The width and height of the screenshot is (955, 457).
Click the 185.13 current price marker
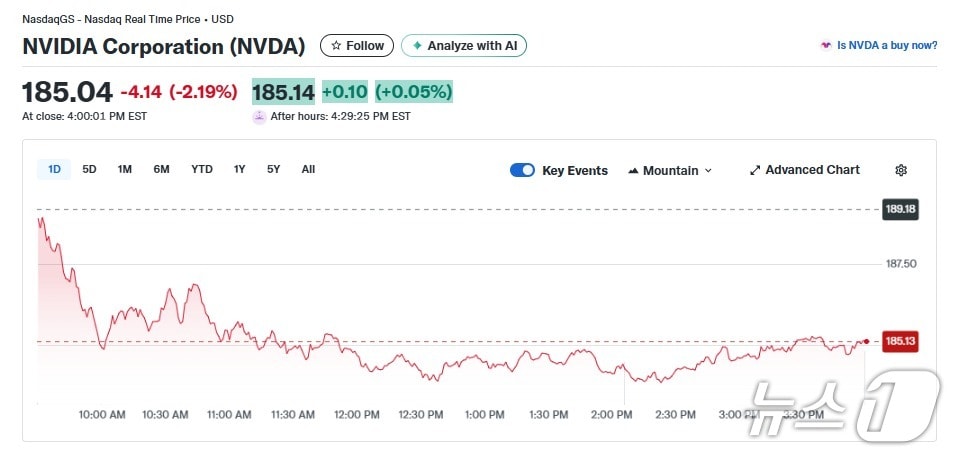(x=900, y=342)
